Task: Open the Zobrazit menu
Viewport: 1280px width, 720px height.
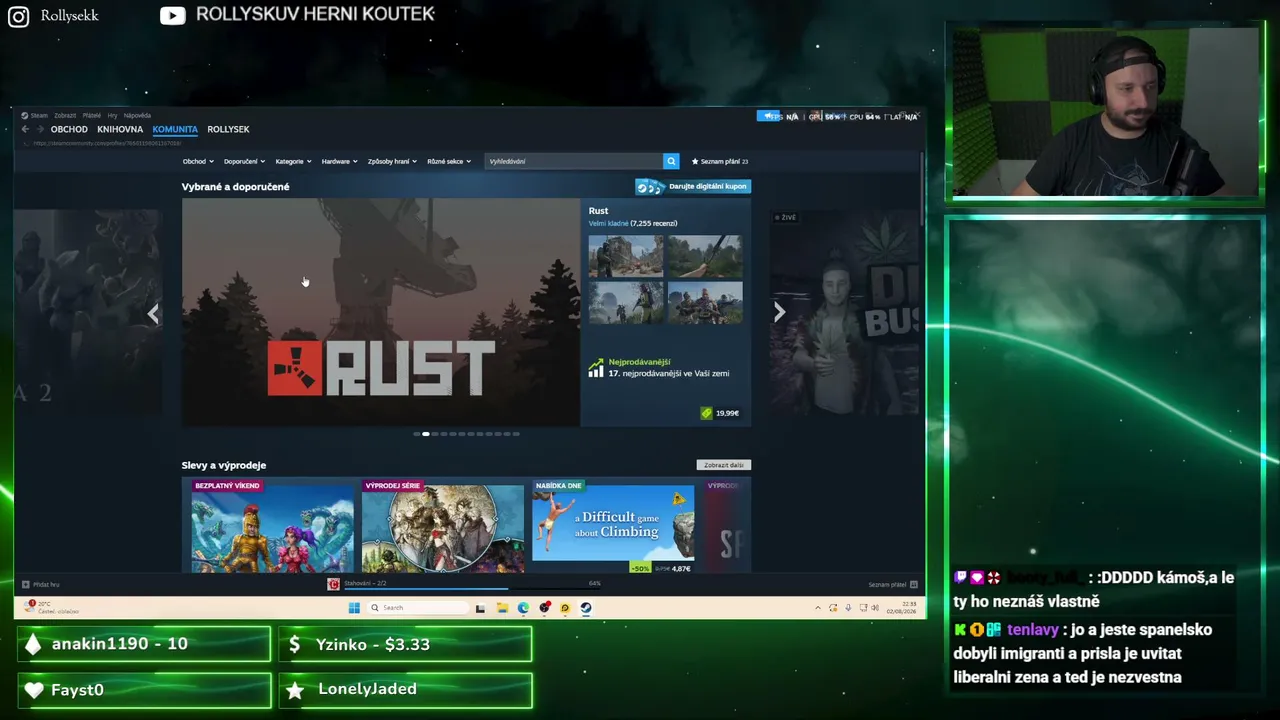Action: click(65, 115)
